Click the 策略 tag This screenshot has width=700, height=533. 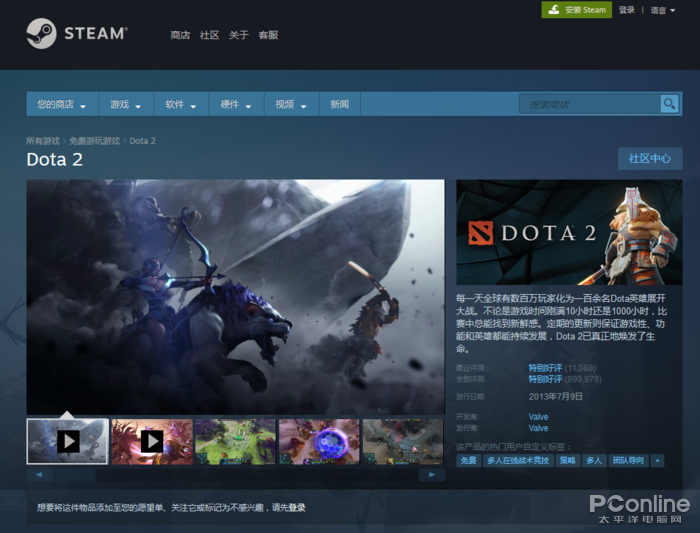click(567, 461)
